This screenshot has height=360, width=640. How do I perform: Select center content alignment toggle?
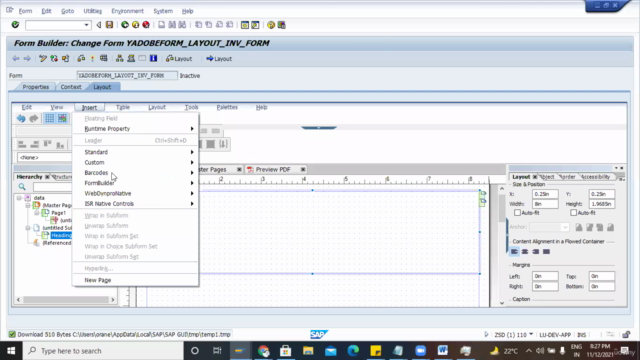point(525,251)
